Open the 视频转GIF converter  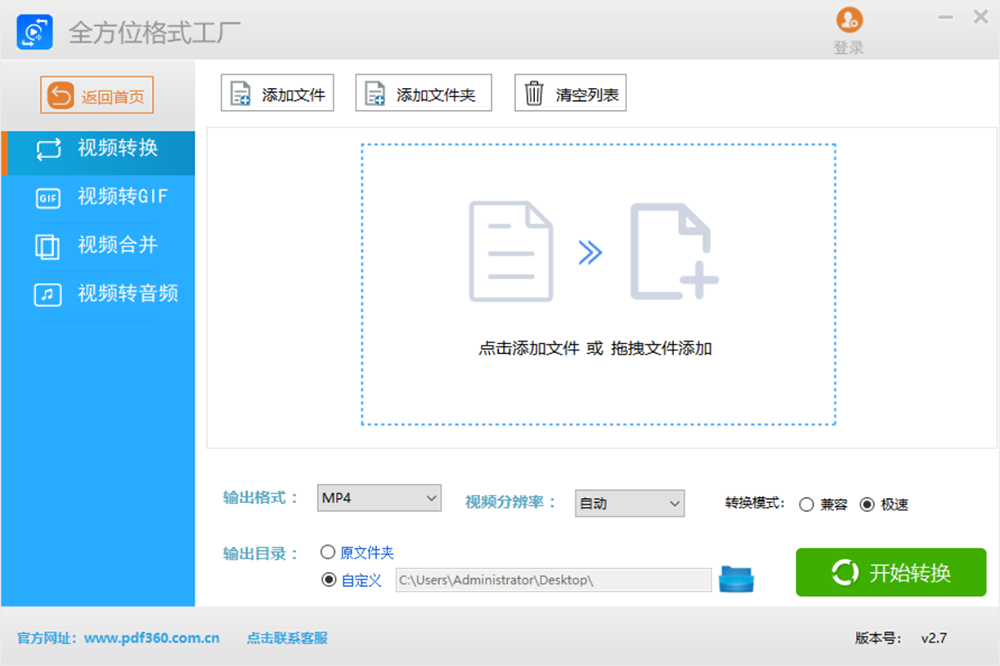point(97,198)
